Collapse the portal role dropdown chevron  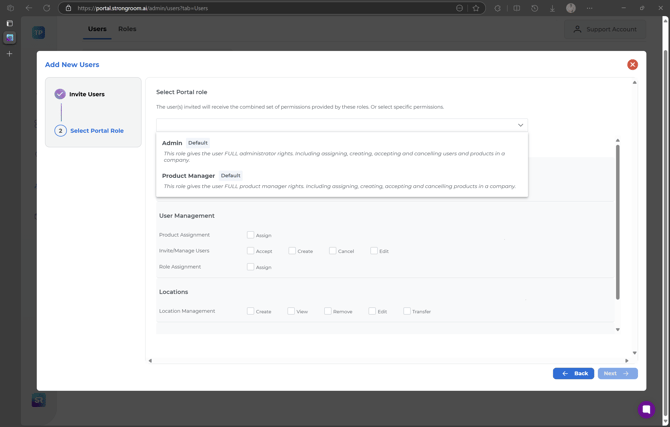click(520, 125)
